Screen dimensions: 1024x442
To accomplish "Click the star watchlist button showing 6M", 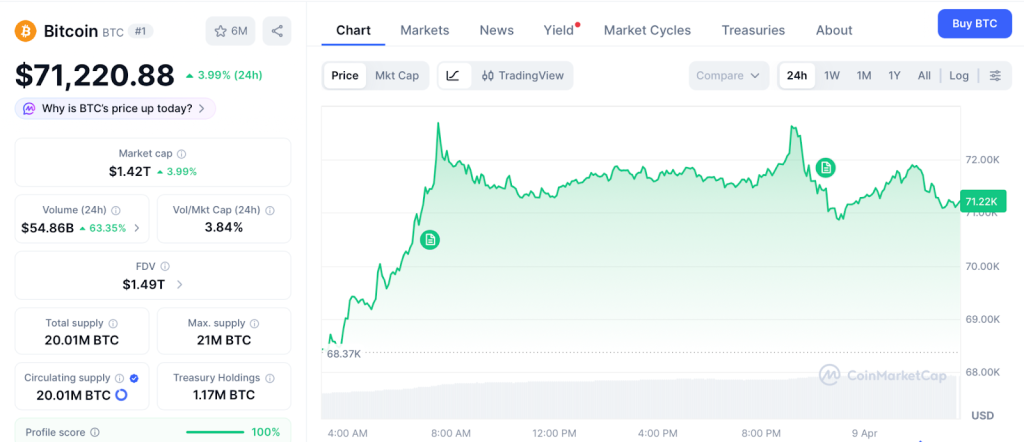I will (230, 31).
